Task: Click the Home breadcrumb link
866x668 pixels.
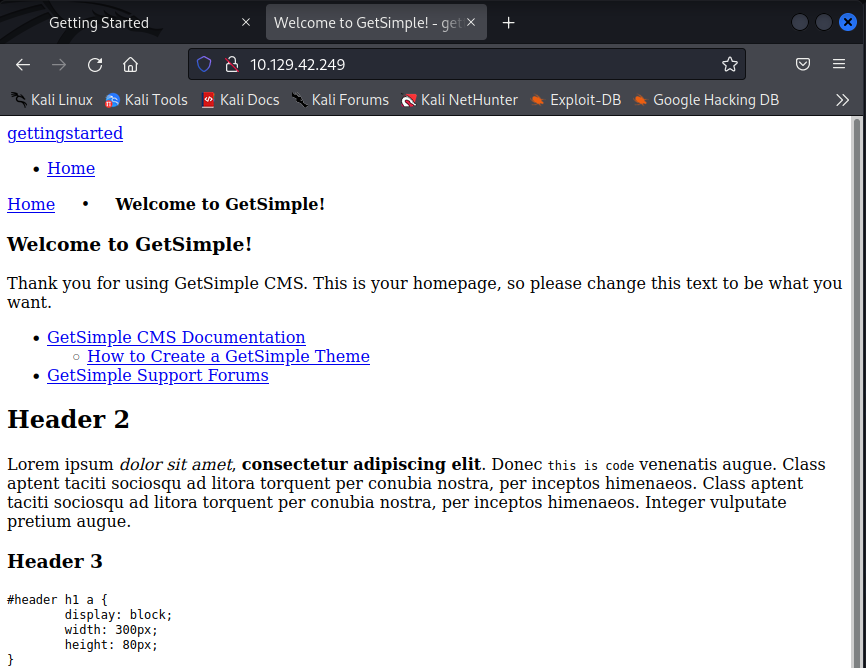Action: (31, 204)
